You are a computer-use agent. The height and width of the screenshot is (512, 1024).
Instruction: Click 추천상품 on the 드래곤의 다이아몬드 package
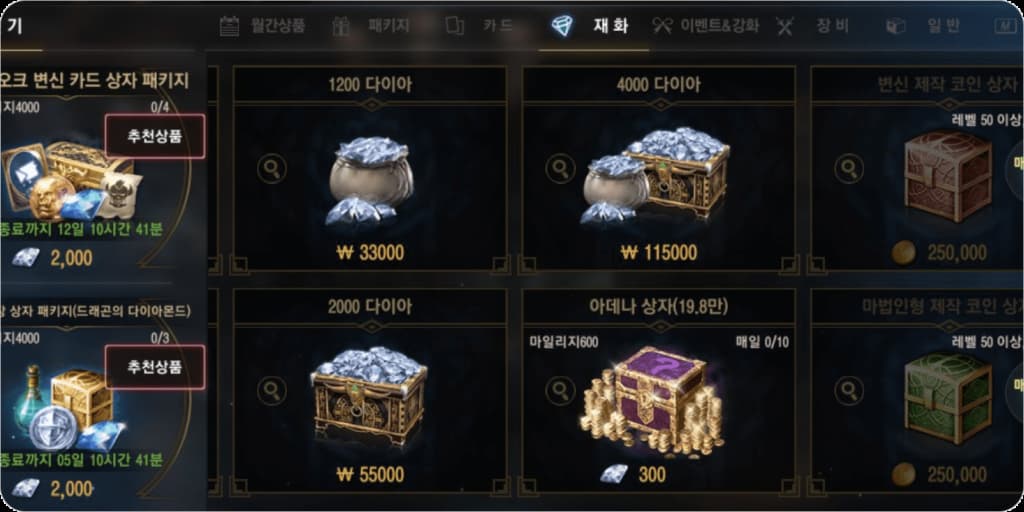[155, 366]
